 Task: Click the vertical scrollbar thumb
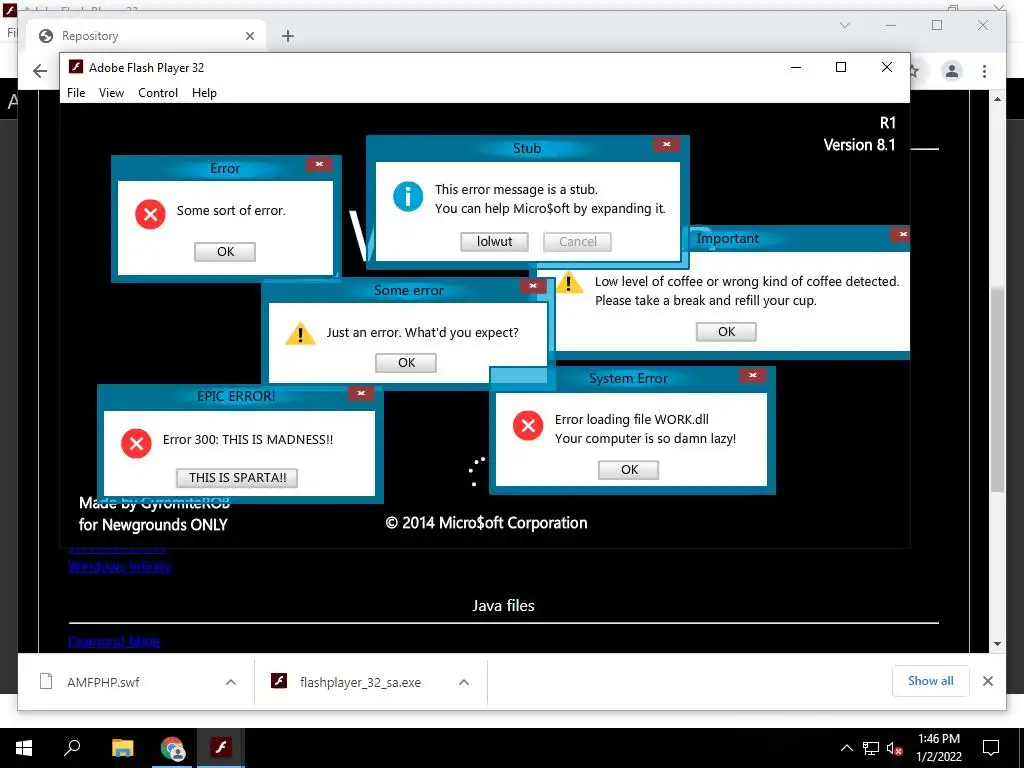(x=997, y=390)
